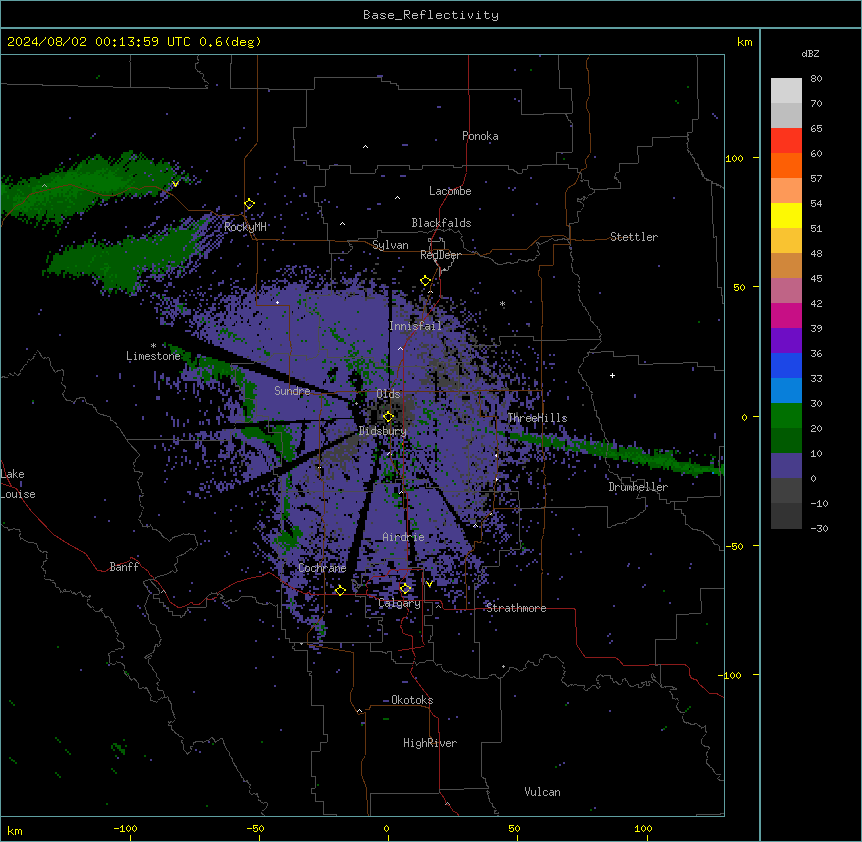862x842 pixels.
Task: Select the violet 36–39 dBZ legend swatch
Action: click(786, 341)
